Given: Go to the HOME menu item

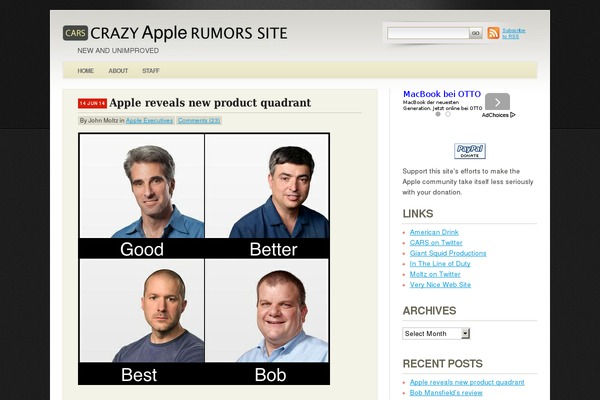Looking at the screenshot, I should 86,71.
